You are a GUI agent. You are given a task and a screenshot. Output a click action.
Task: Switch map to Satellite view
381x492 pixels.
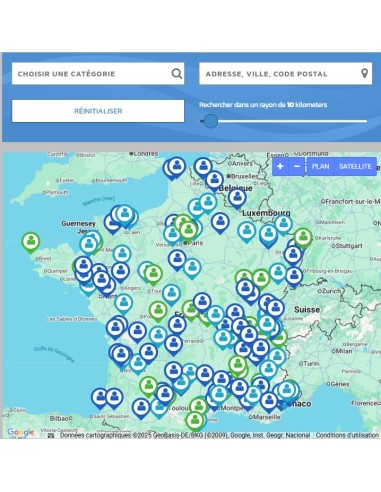coord(355,166)
